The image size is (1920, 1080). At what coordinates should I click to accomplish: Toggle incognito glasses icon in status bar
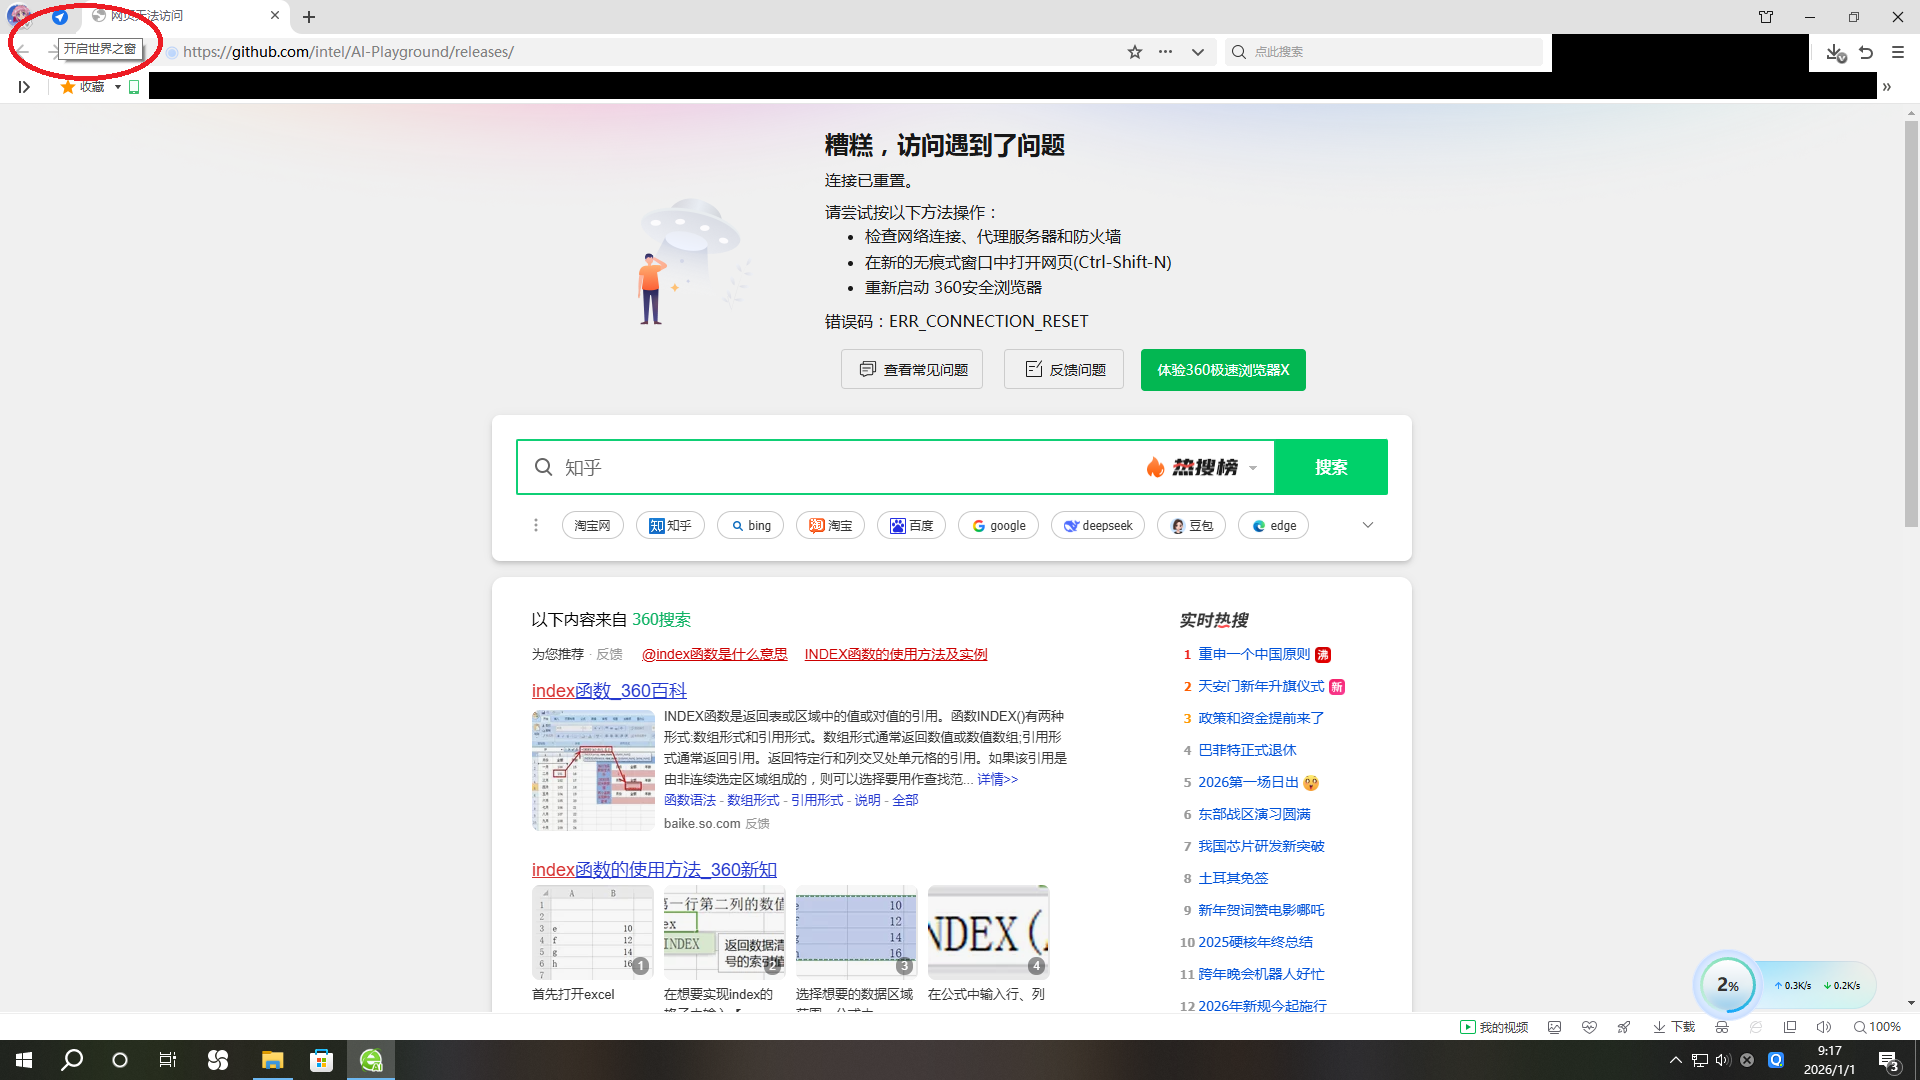pos(1722,1027)
